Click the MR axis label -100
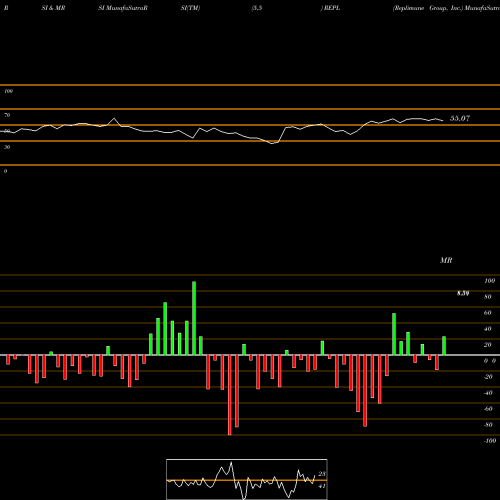 tap(490, 441)
